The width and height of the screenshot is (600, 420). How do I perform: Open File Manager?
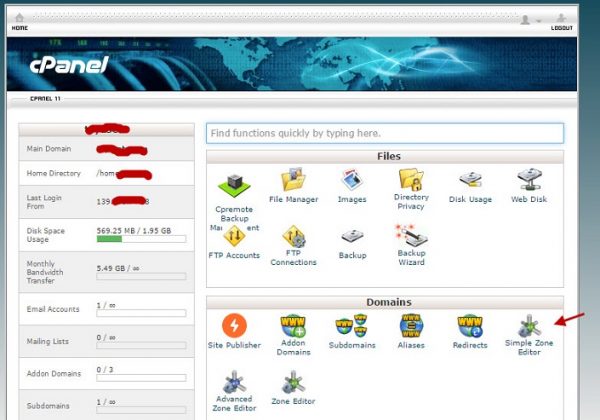point(293,180)
